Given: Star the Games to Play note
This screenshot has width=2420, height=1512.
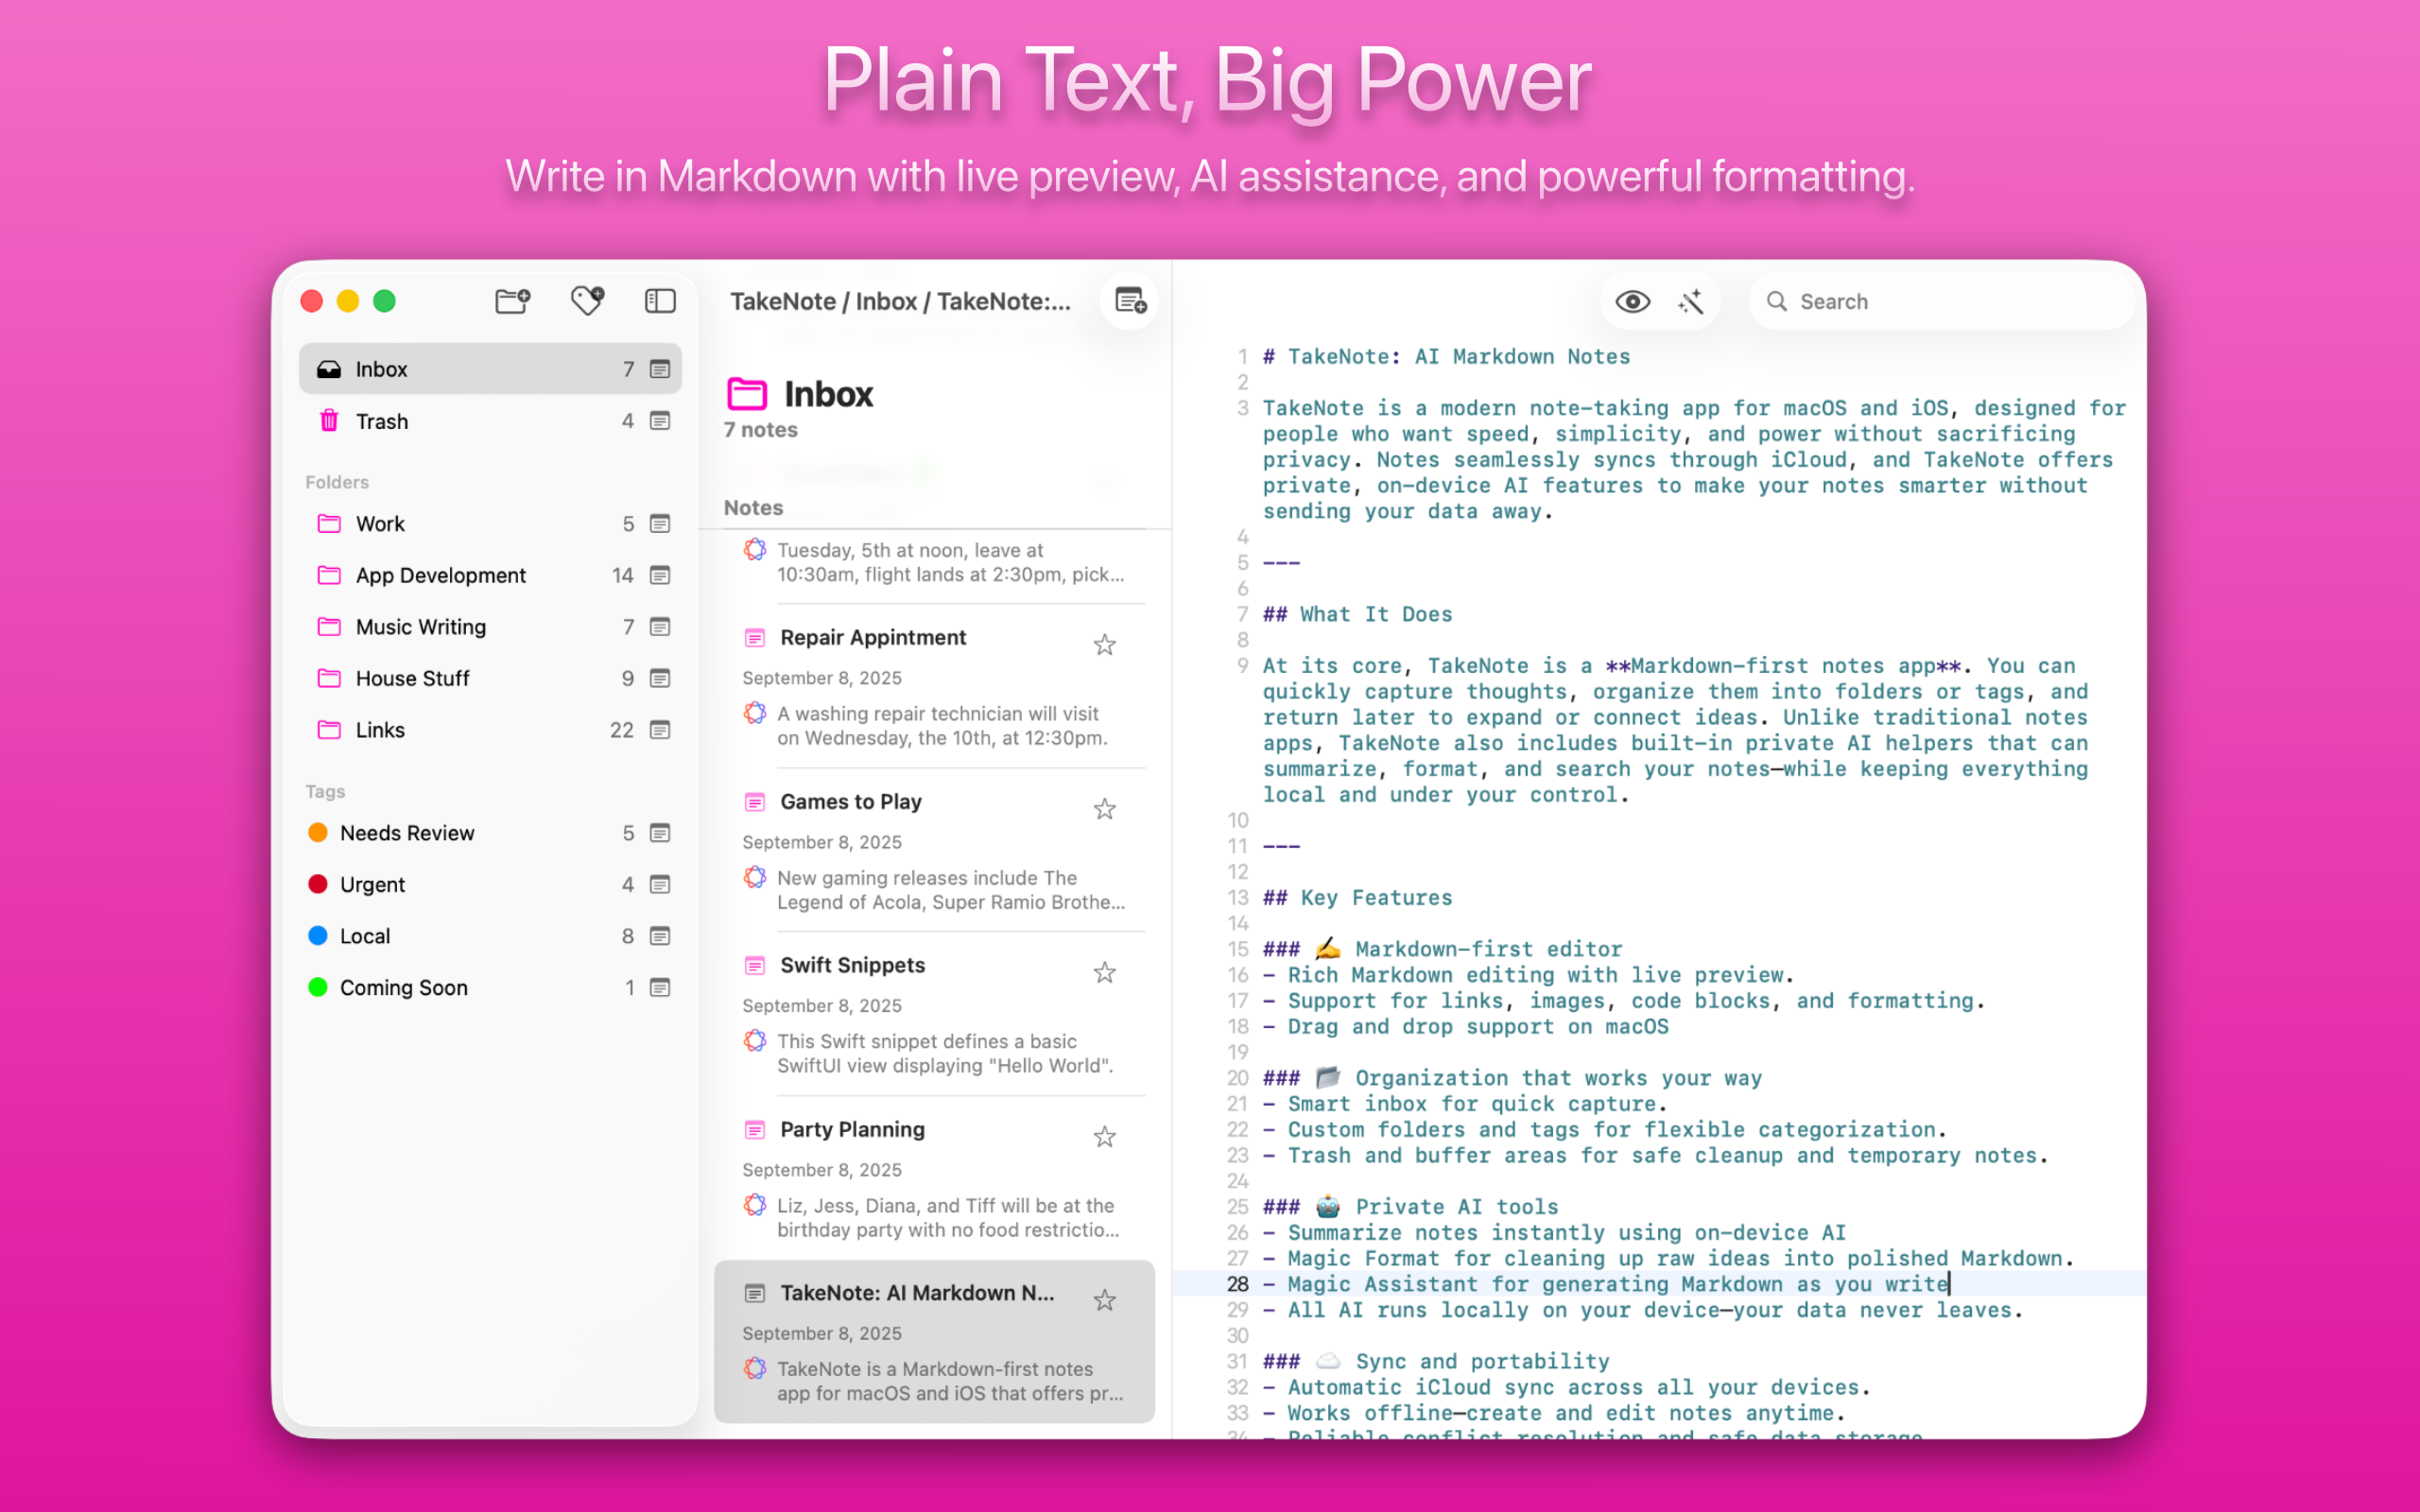Looking at the screenshot, I should coord(1104,809).
